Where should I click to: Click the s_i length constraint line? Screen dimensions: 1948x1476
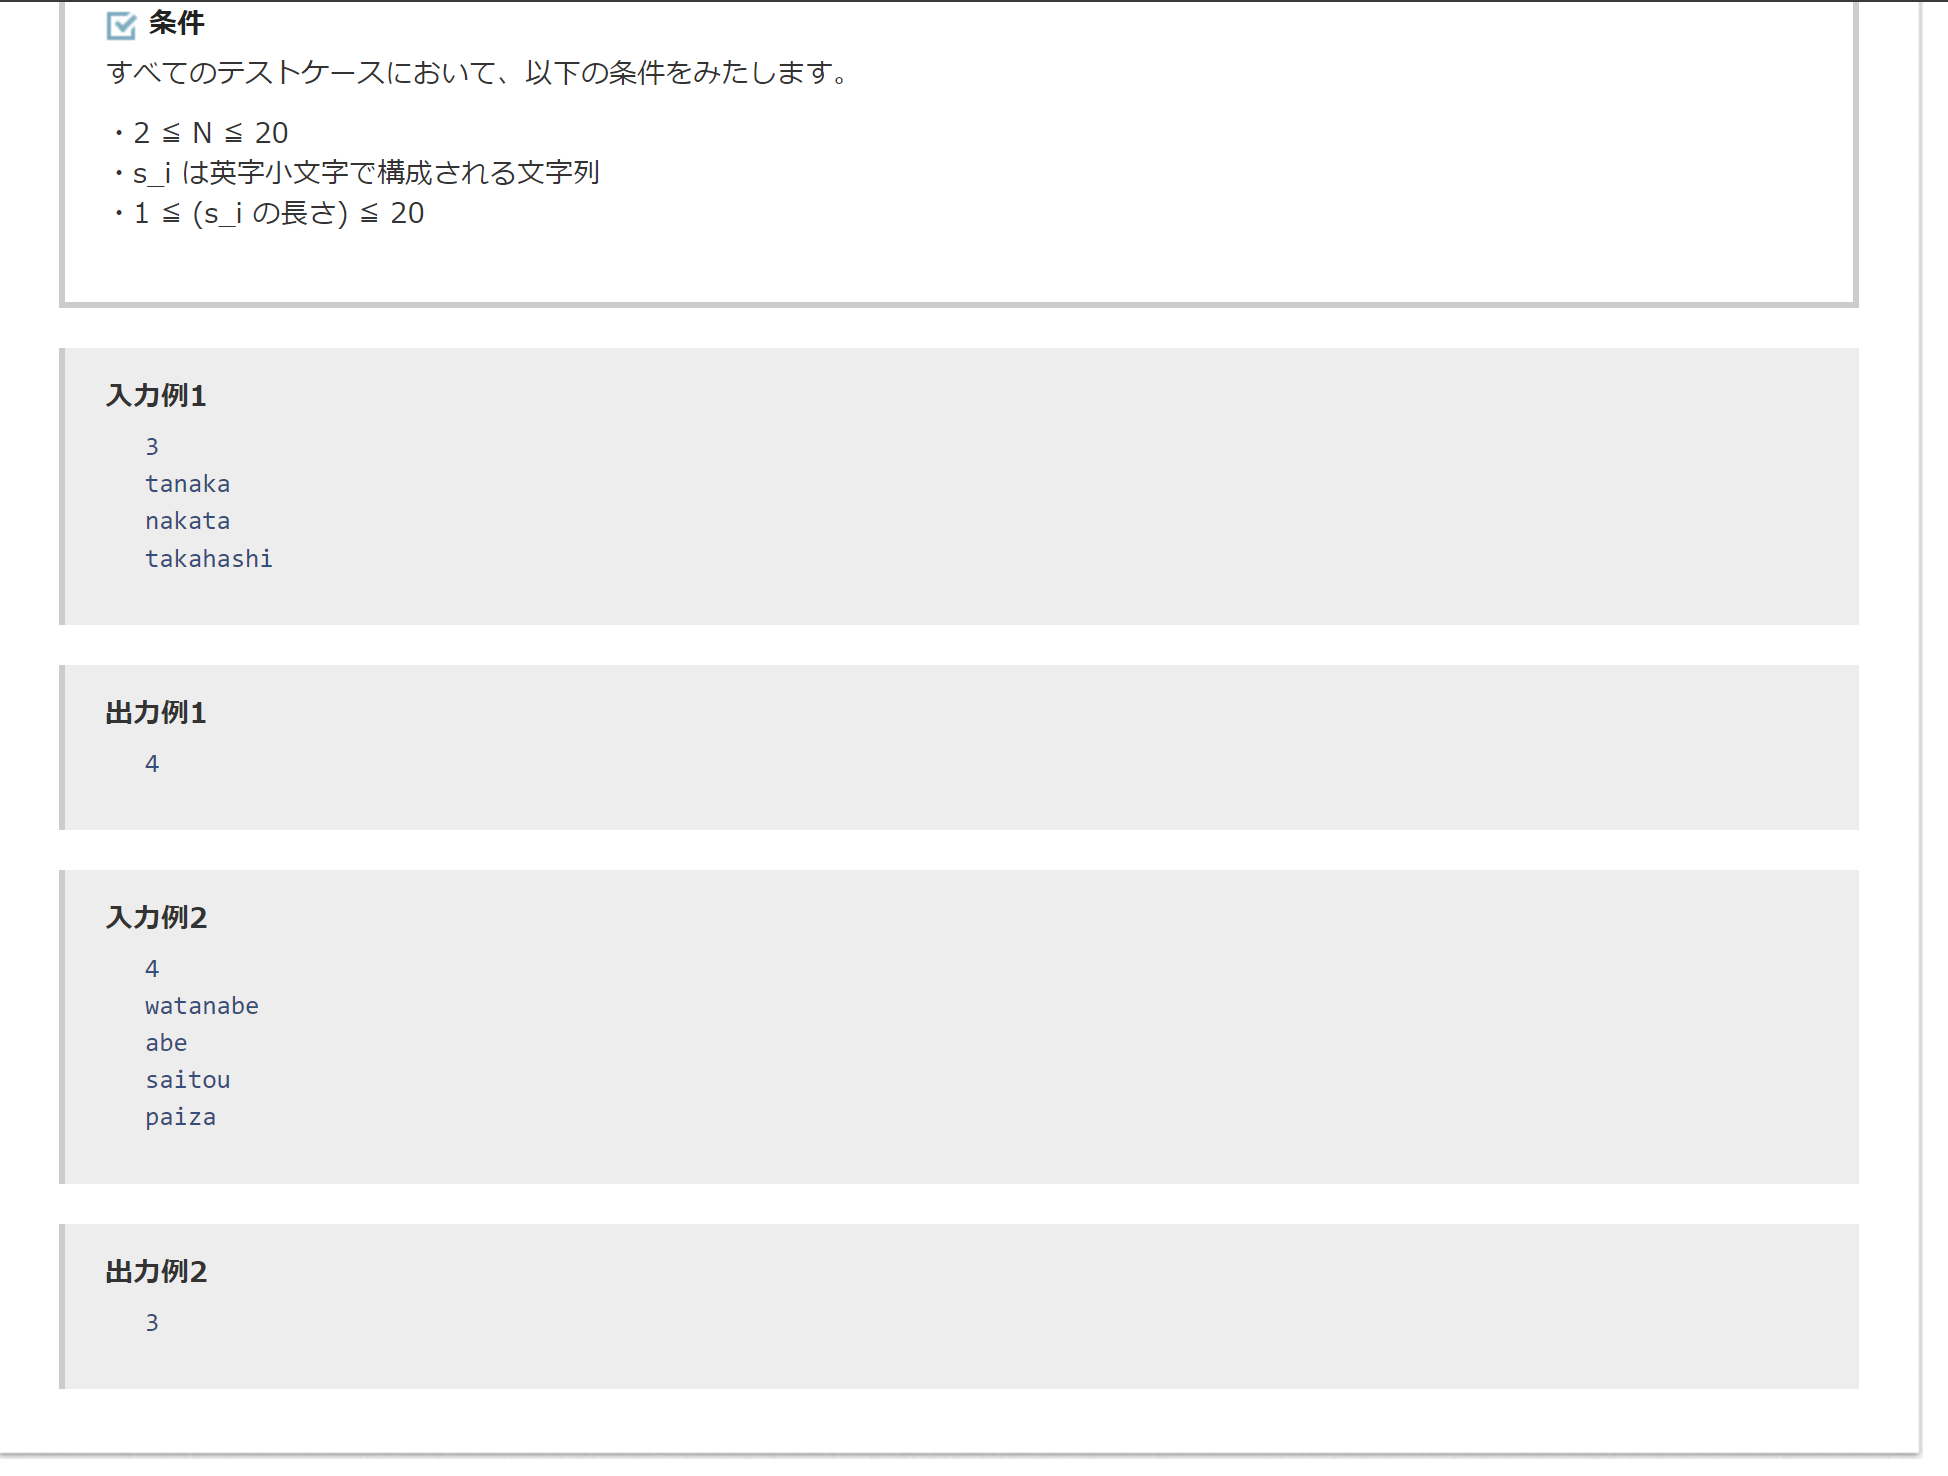click(278, 213)
